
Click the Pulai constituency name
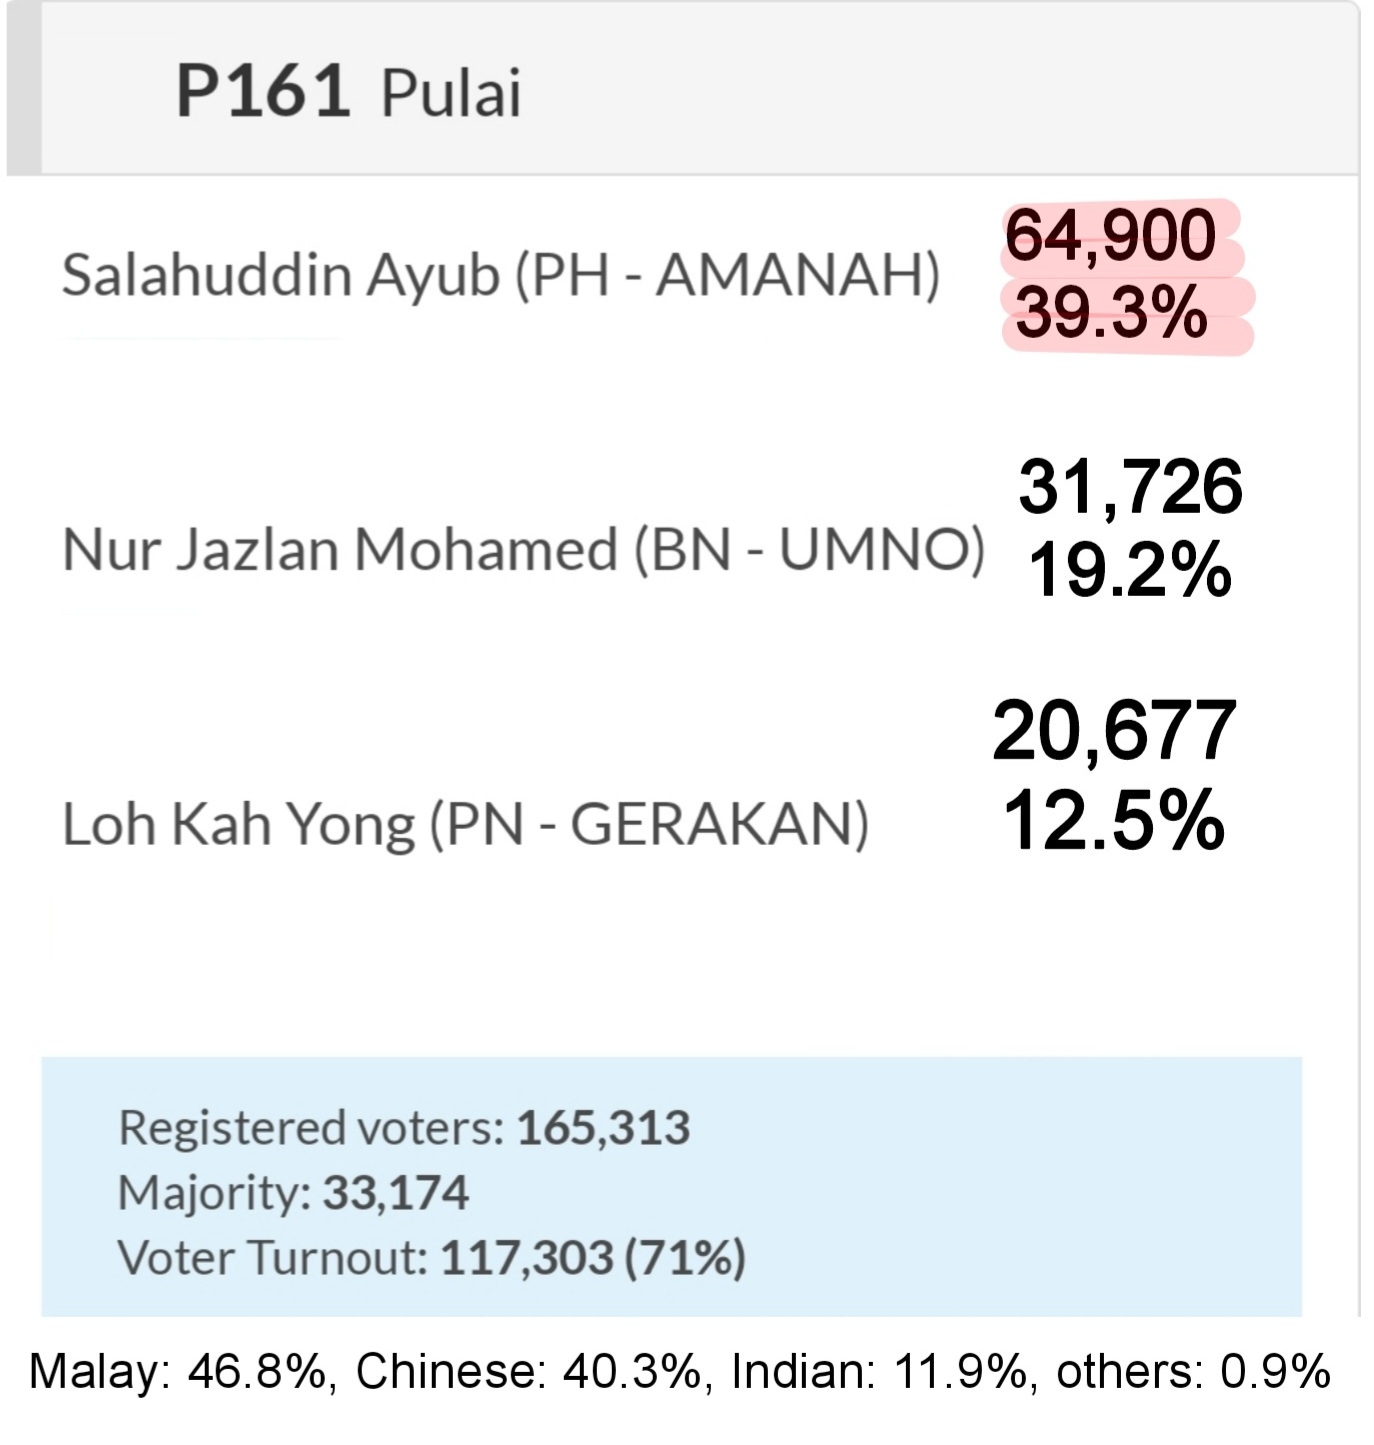pyautogui.click(x=451, y=93)
